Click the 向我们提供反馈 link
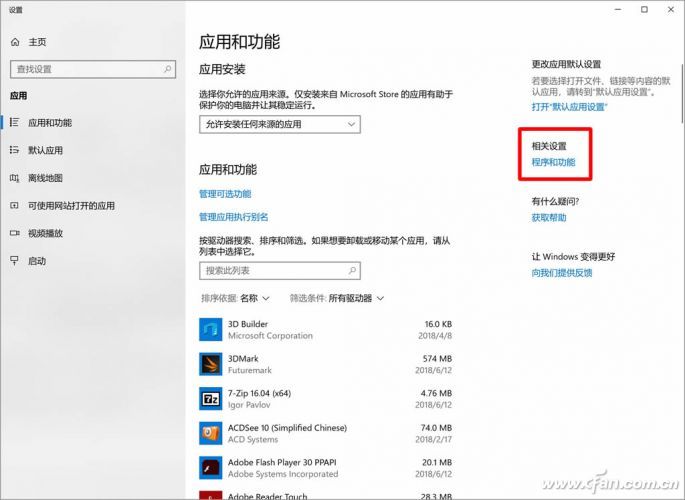Screen dimensions: 685x500 (x=562, y=273)
